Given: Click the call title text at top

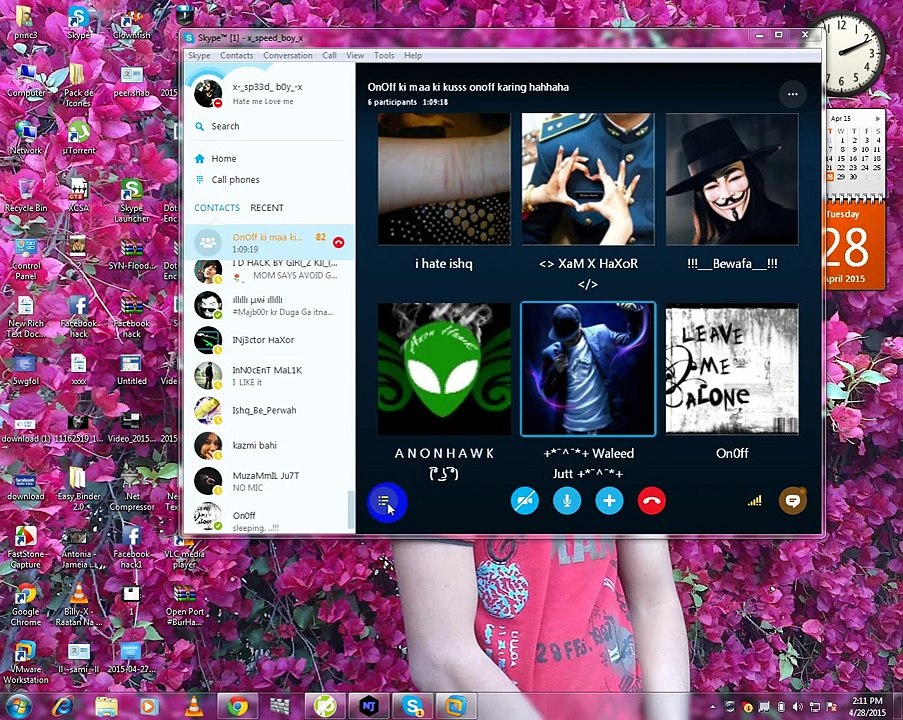Looking at the screenshot, I should 468,88.
